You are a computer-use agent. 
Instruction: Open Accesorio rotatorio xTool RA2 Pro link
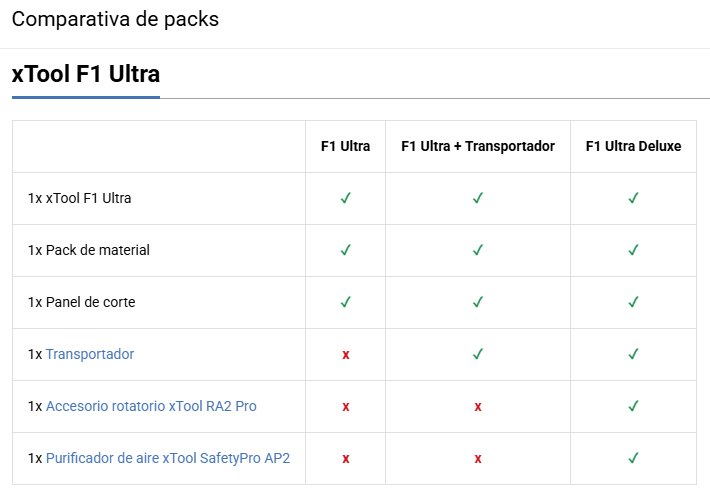click(x=151, y=406)
